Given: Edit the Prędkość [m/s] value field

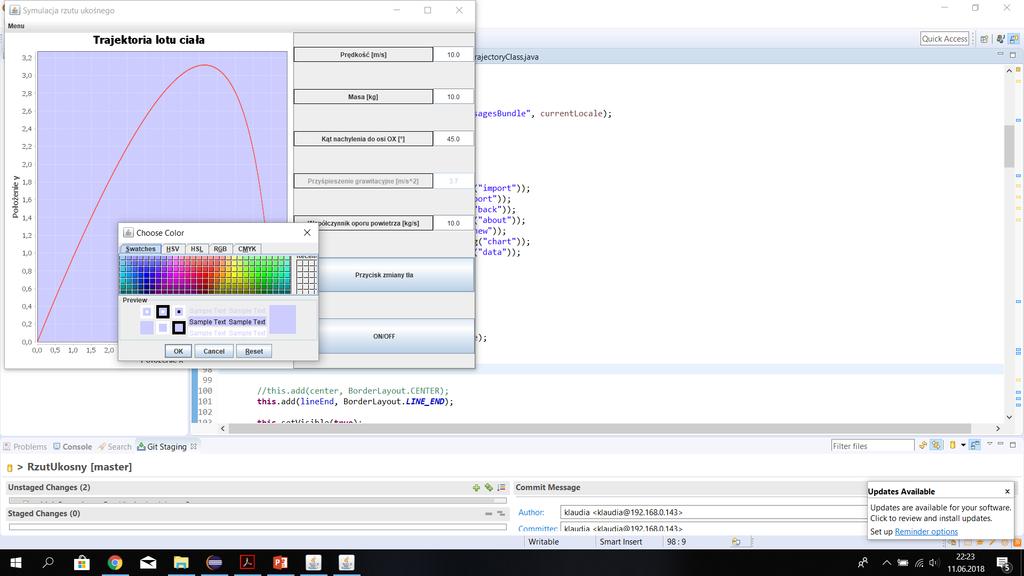Looking at the screenshot, I should (x=453, y=55).
